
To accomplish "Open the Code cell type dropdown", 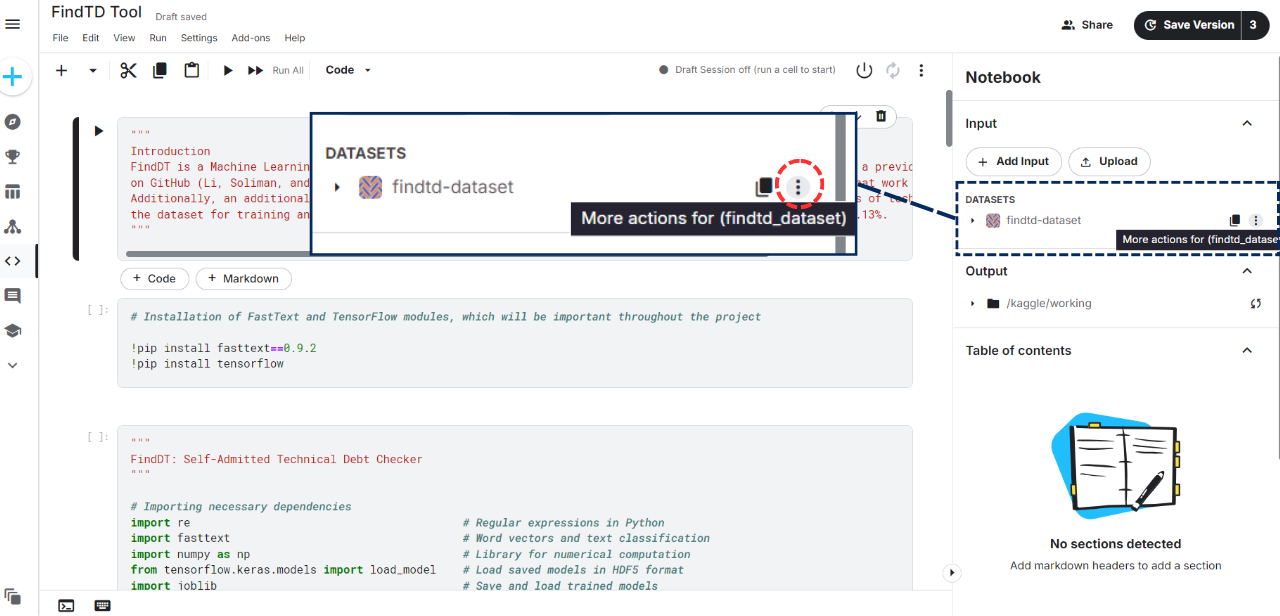I will click(348, 70).
